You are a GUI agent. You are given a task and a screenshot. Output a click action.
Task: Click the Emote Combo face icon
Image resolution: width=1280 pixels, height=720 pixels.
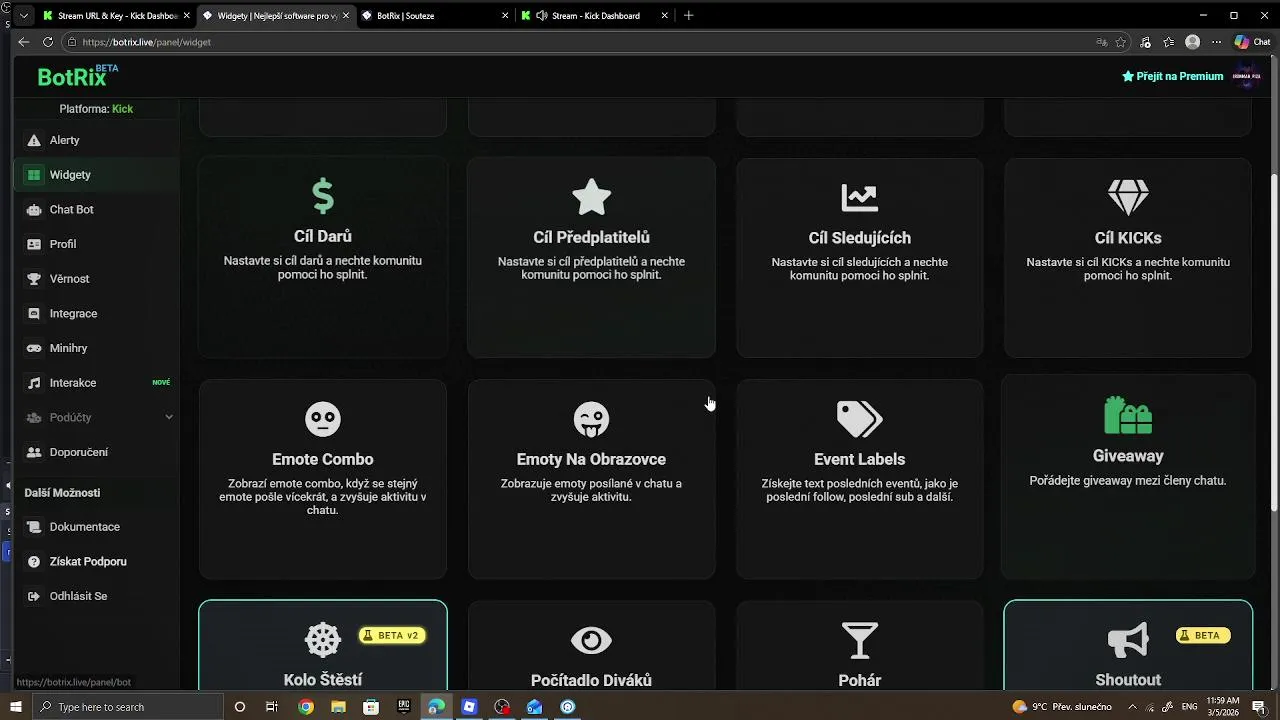pos(323,419)
